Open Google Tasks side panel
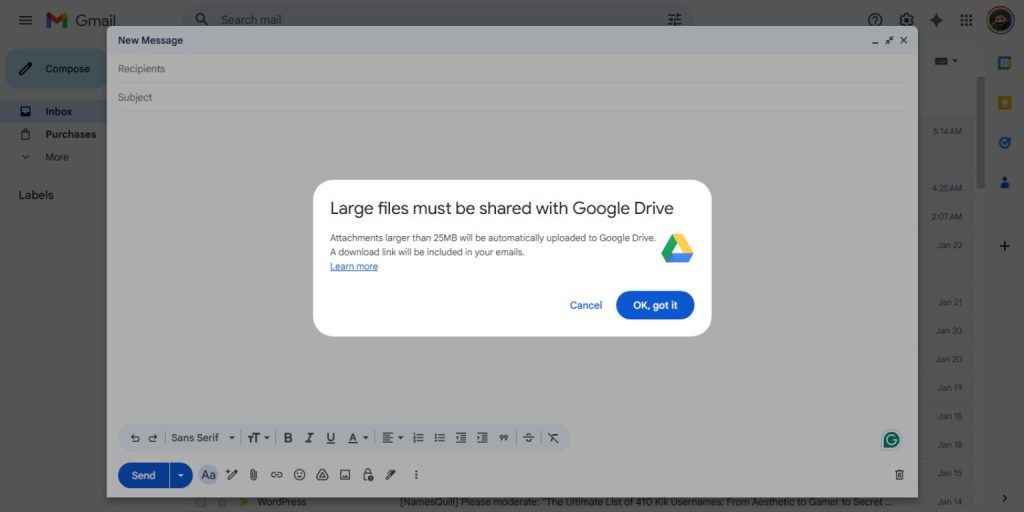The height and width of the screenshot is (512, 1024). [1004, 142]
